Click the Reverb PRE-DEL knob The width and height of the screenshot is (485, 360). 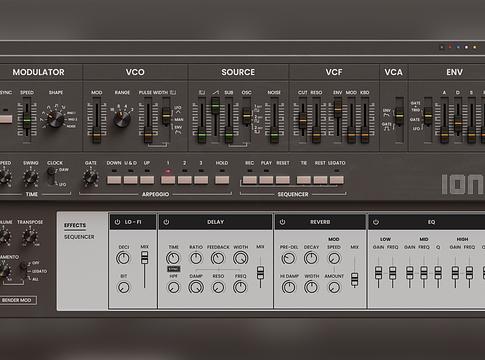[288, 258]
